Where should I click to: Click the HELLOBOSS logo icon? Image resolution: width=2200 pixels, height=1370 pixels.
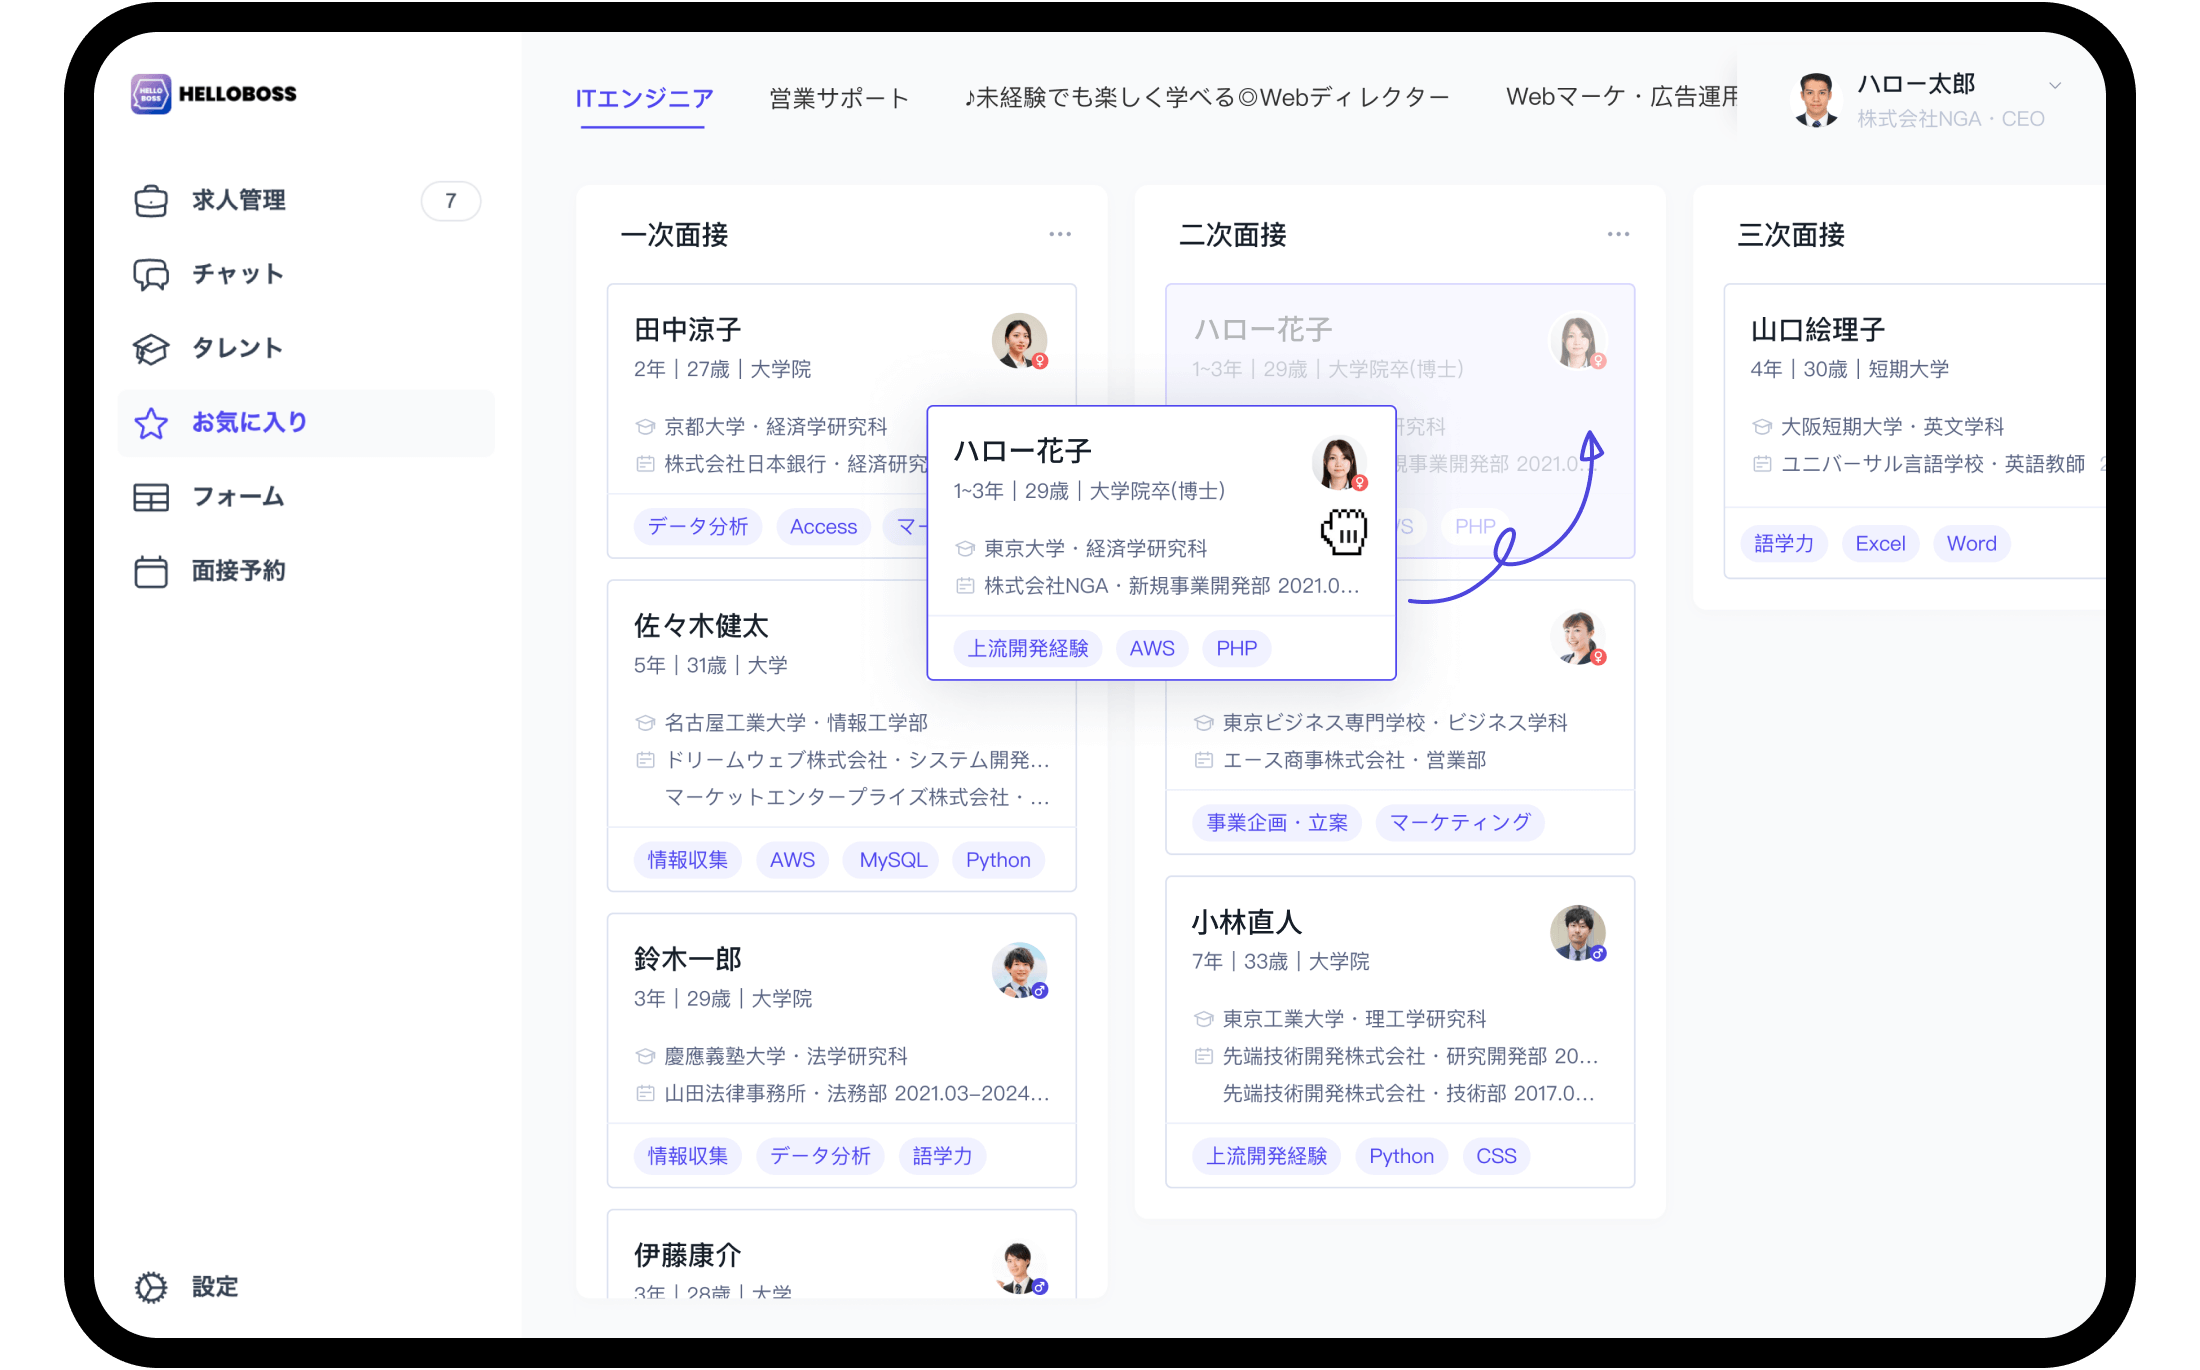point(151,94)
